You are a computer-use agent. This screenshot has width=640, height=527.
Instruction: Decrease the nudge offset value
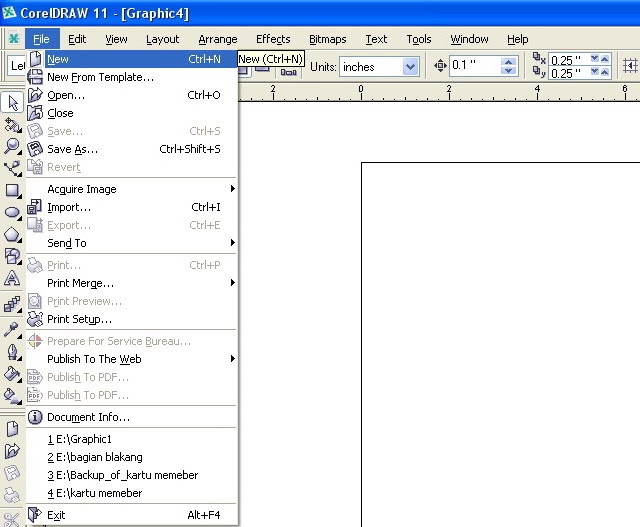click(x=508, y=71)
